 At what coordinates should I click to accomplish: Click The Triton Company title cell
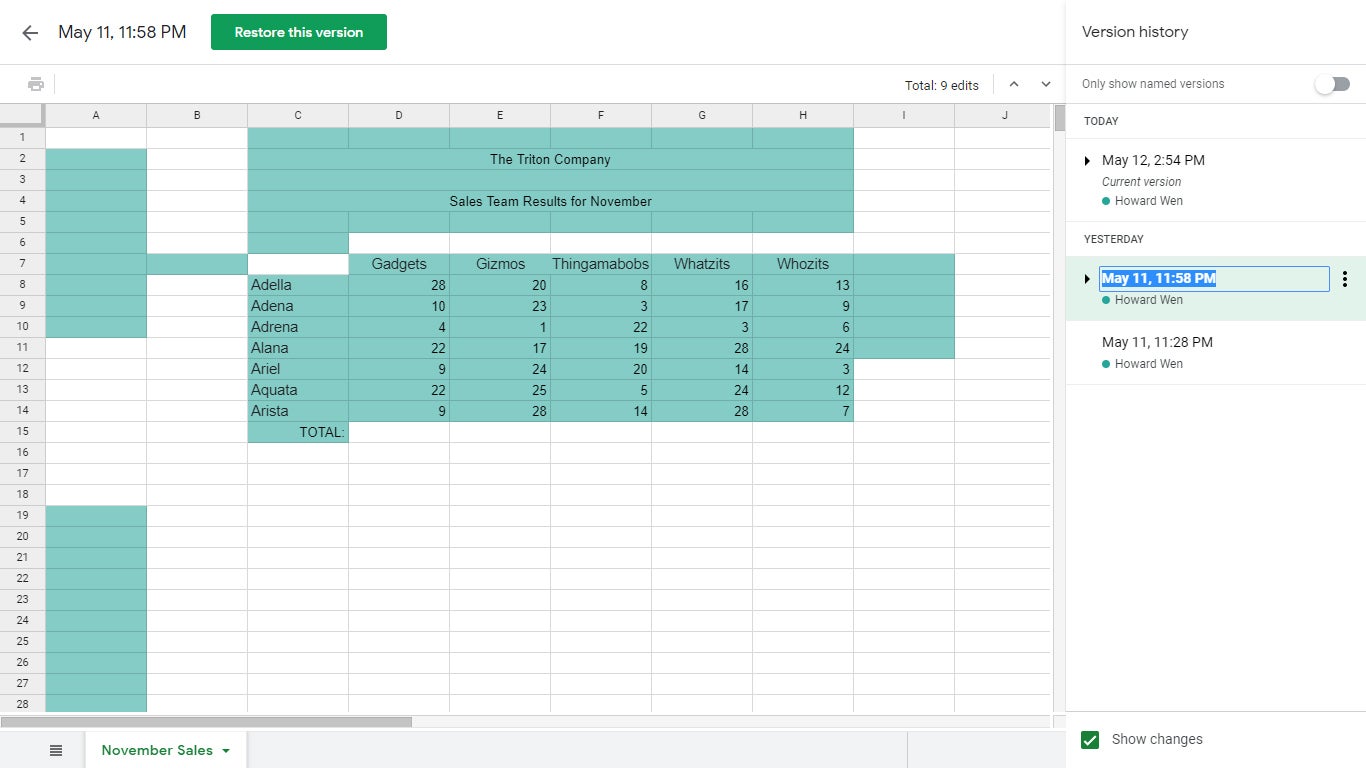click(550, 159)
